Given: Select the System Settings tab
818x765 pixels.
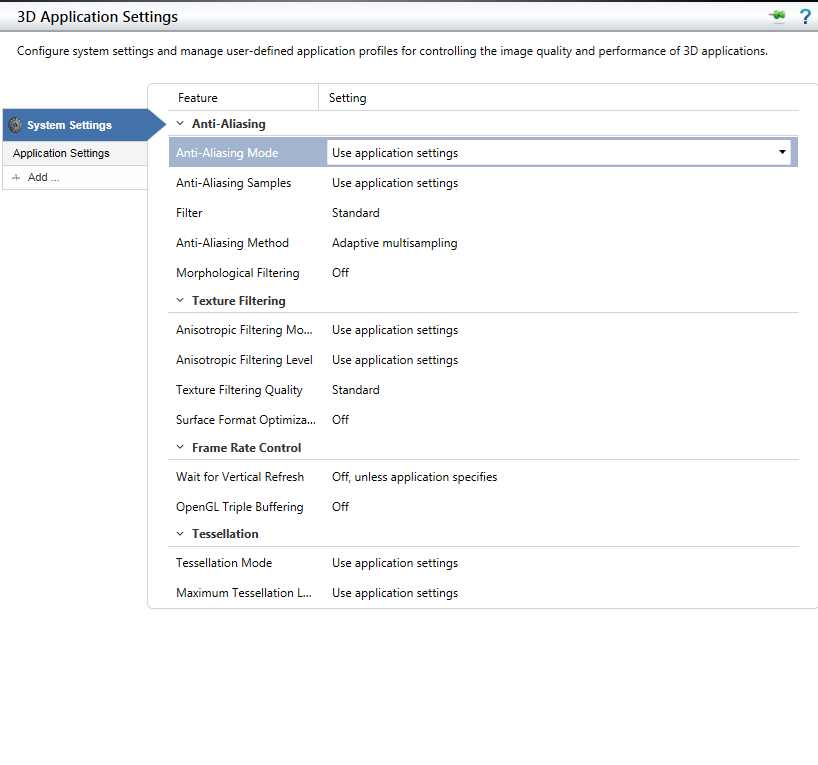Looking at the screenshot, I should 70,125.
